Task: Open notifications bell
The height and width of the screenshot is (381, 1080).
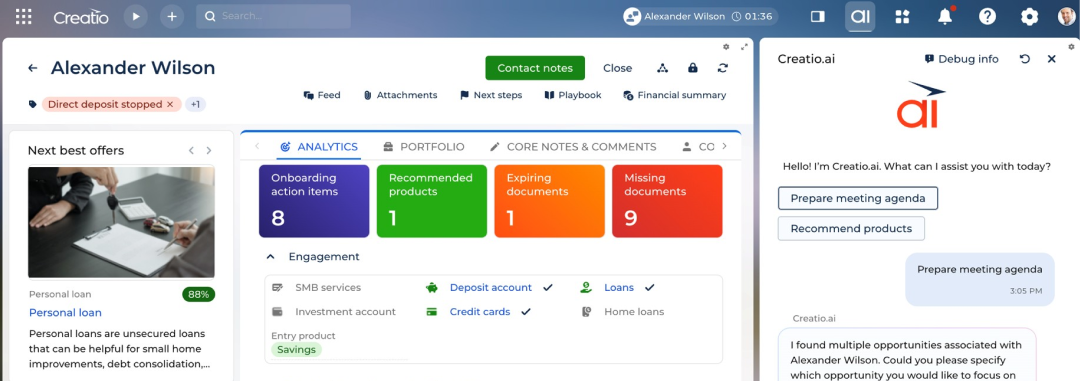Action: tap(946, 17)
